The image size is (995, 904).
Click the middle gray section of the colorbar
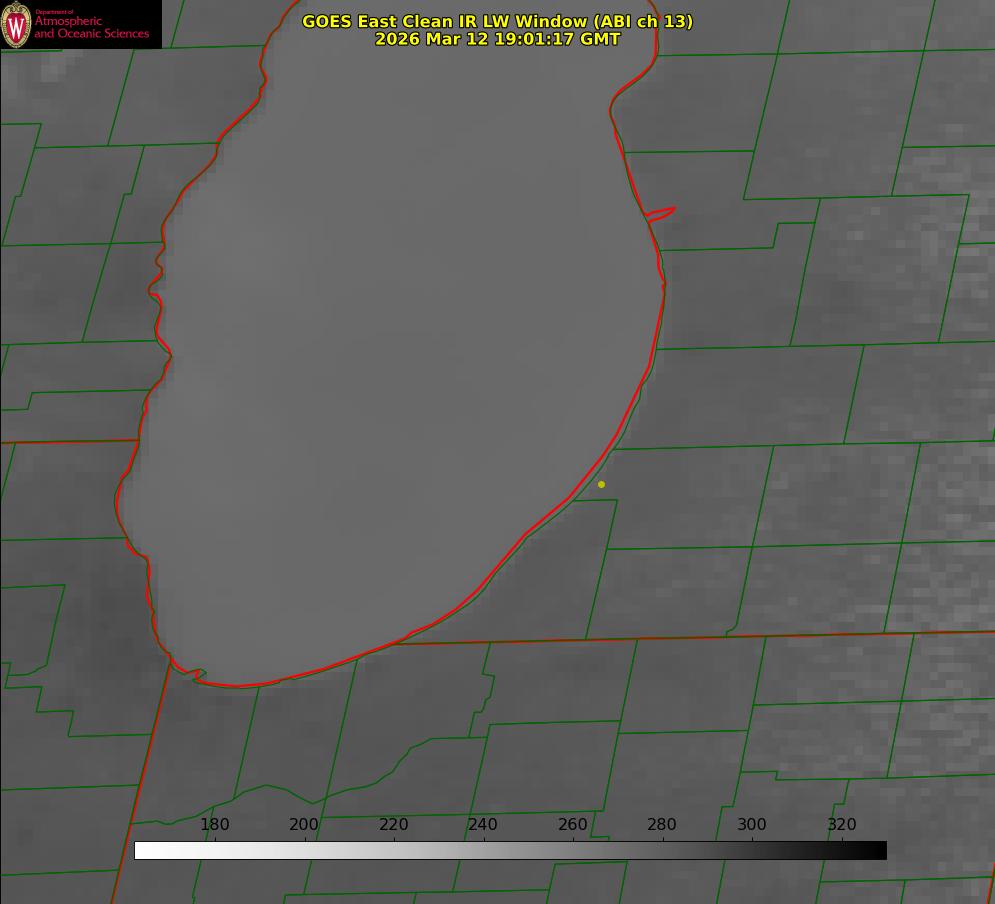(x=510, y=850)
